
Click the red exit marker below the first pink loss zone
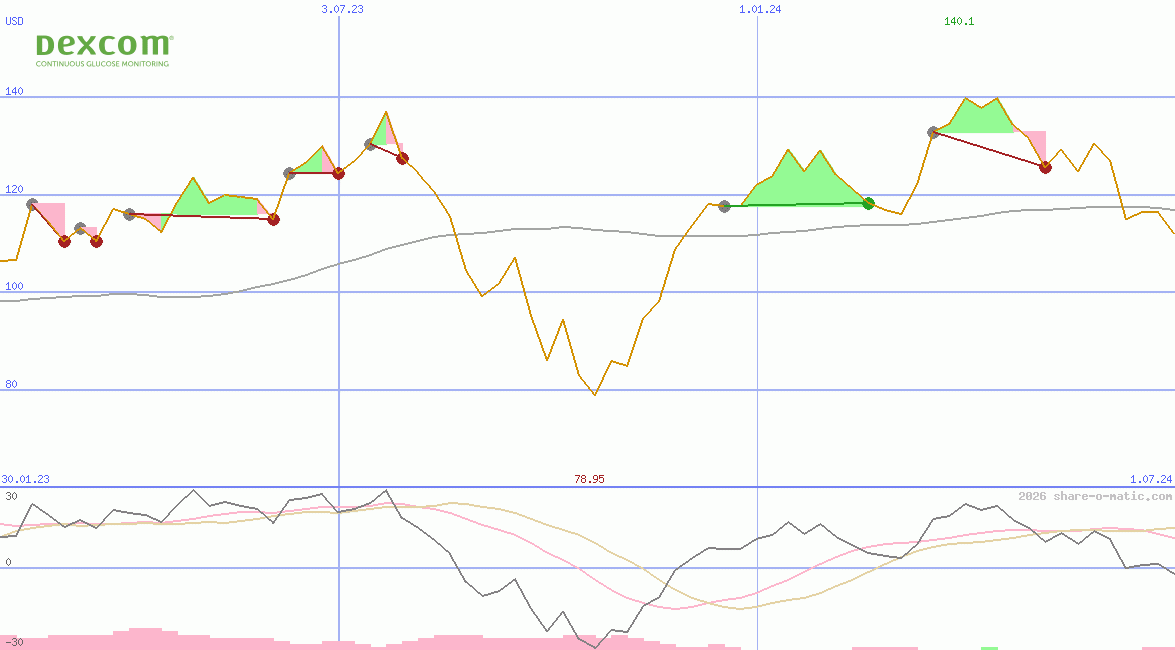click(64, 240)
